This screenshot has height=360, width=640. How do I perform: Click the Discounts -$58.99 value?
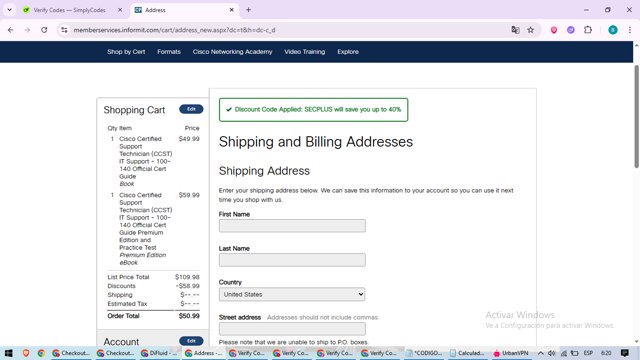(x=188, y=286)
